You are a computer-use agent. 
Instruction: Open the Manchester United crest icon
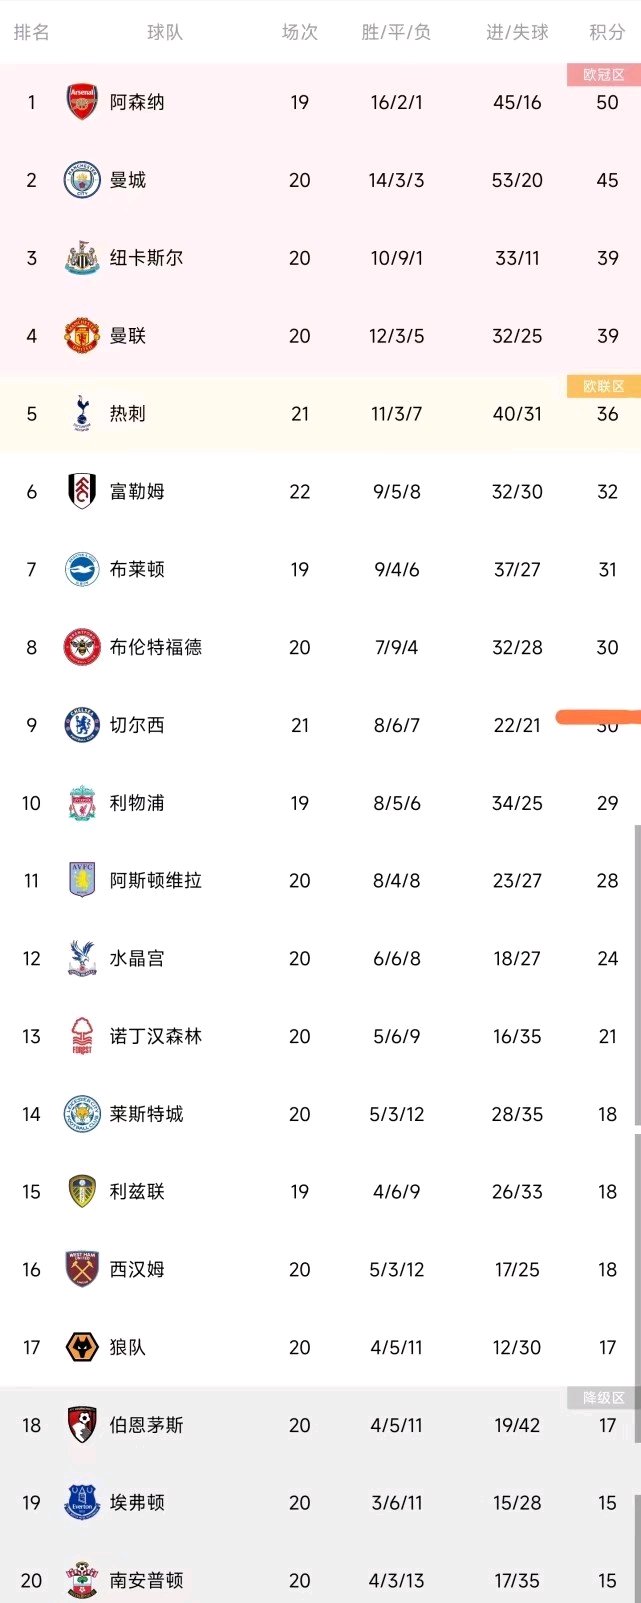tap(82, 336)
